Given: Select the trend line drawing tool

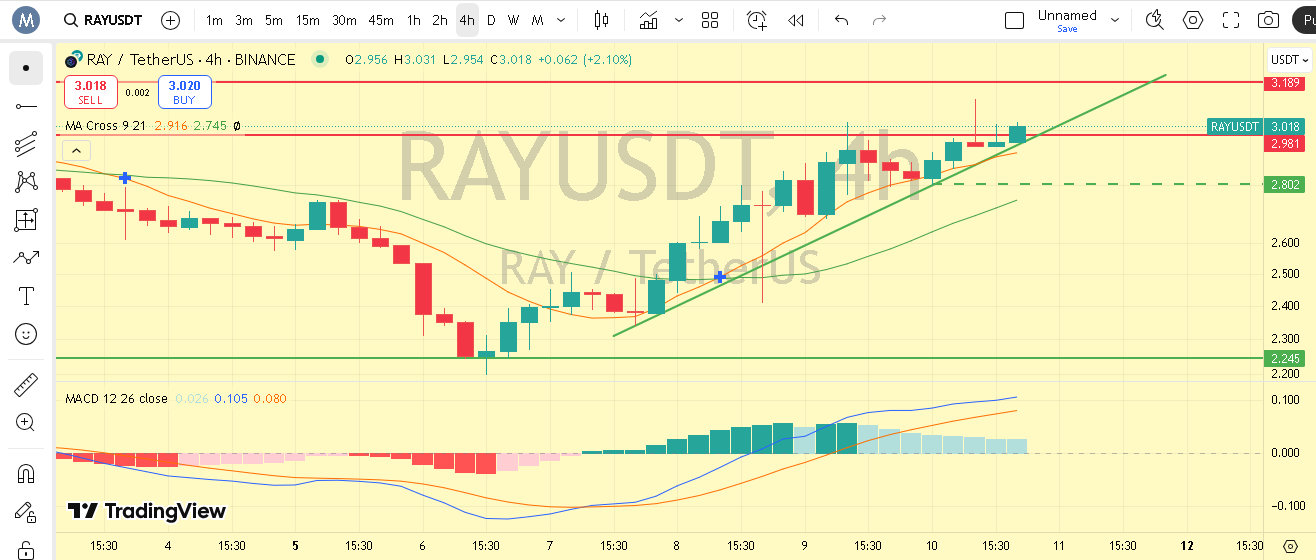Looking at the screenshot, I should point(26,106).
